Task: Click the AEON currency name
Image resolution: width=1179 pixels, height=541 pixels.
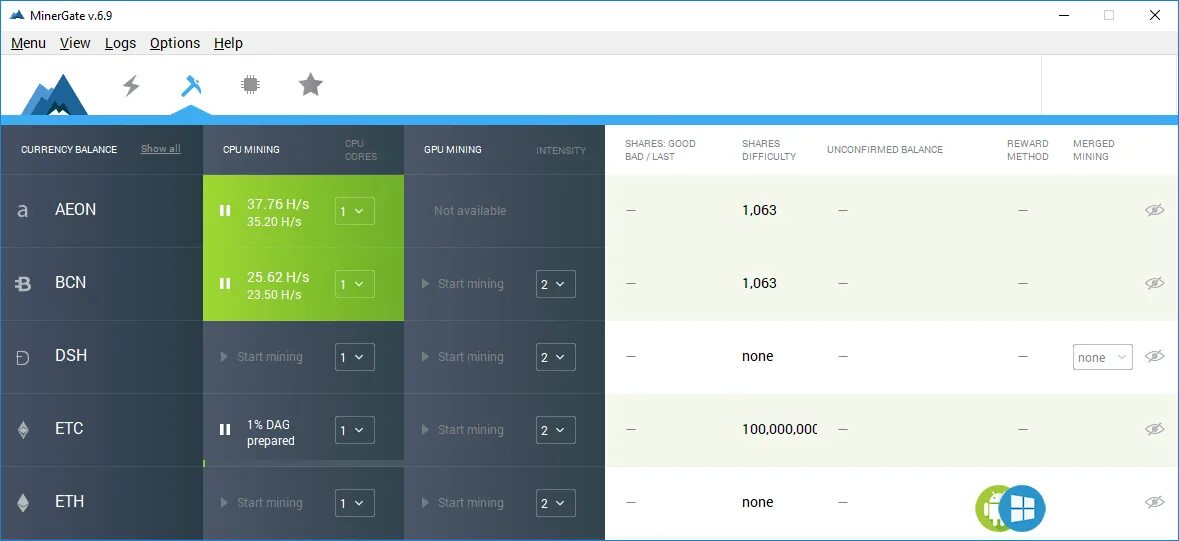Action: 75,209
